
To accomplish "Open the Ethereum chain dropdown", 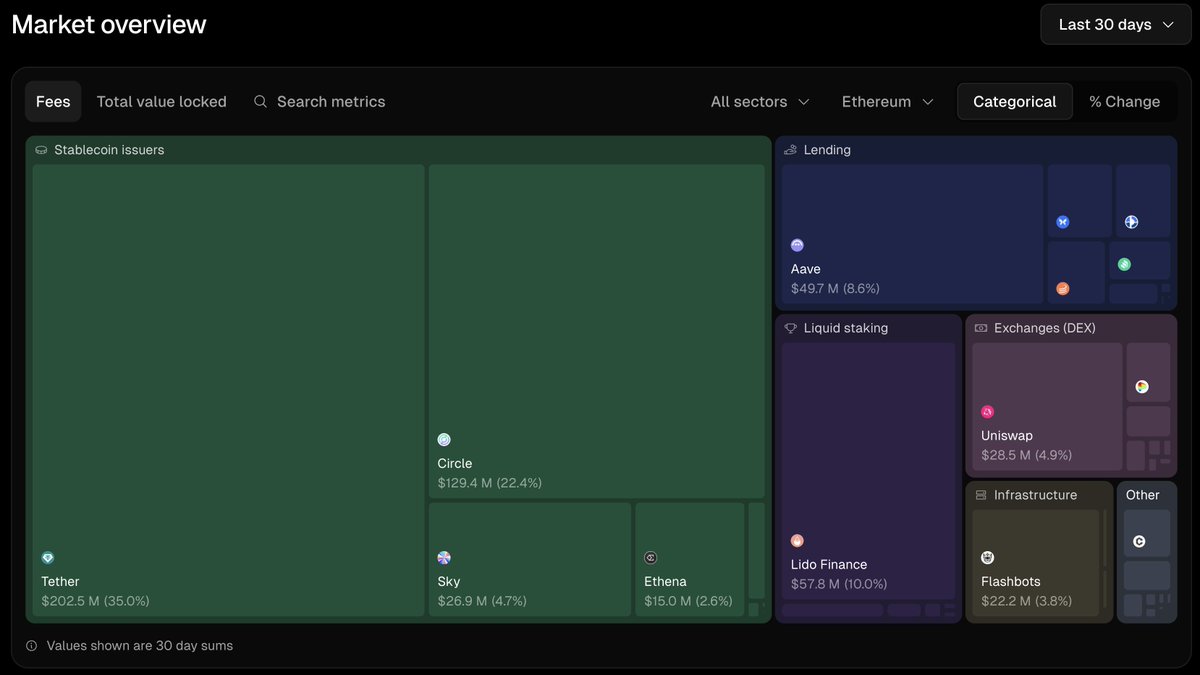I will coord(888,102).
